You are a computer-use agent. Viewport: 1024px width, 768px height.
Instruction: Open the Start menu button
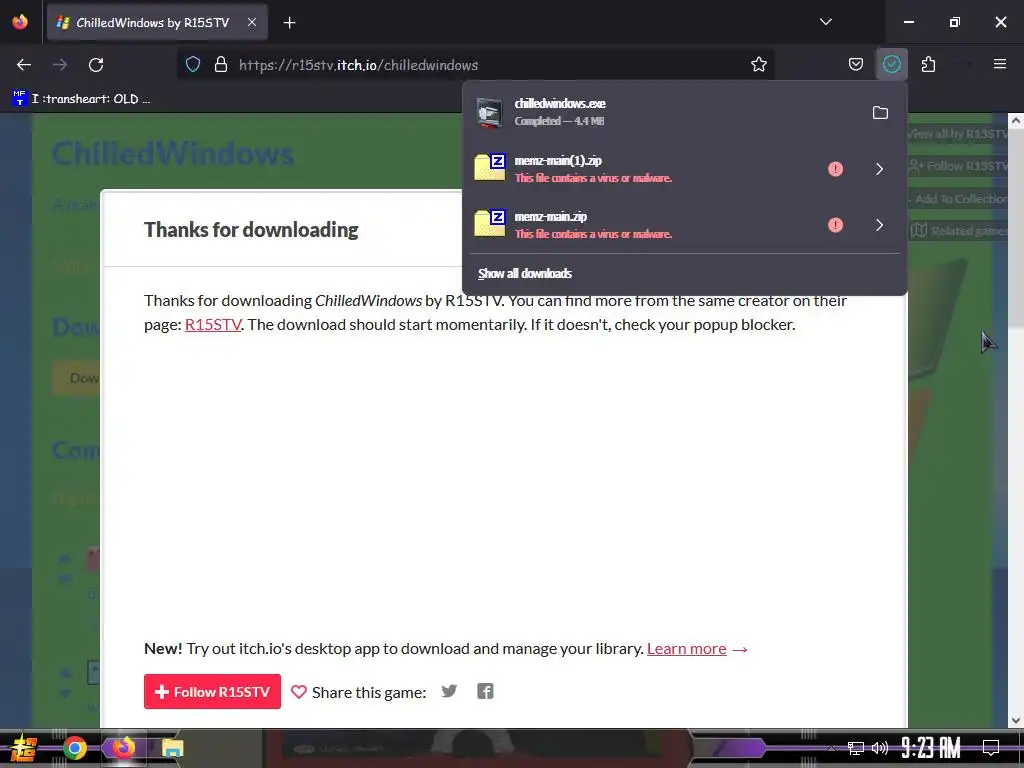click(22, 748)
